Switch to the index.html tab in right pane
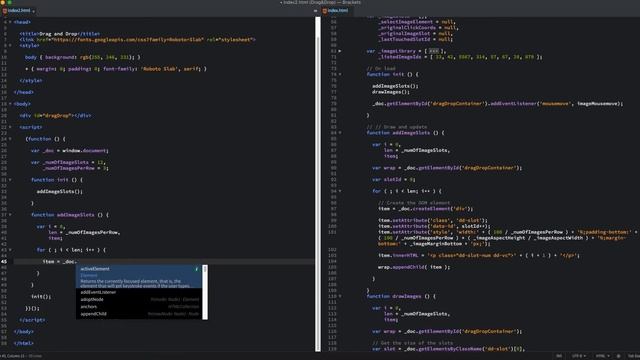640x360 pixels. point(338,11)
